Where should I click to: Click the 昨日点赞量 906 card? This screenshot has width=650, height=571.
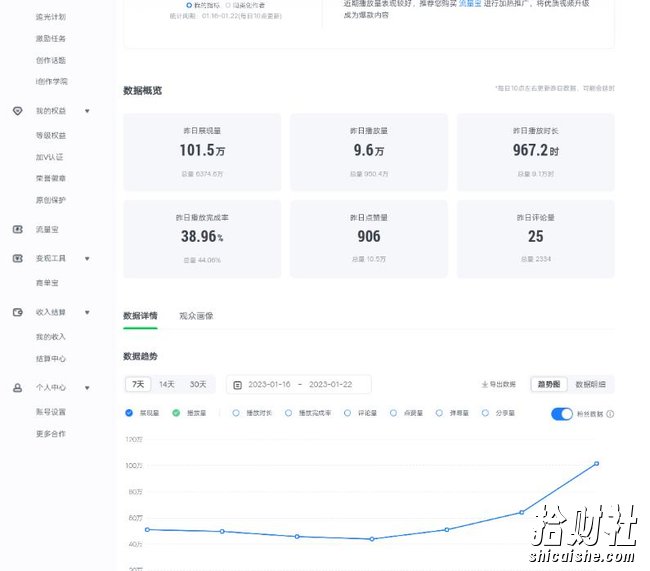[369, 239]
